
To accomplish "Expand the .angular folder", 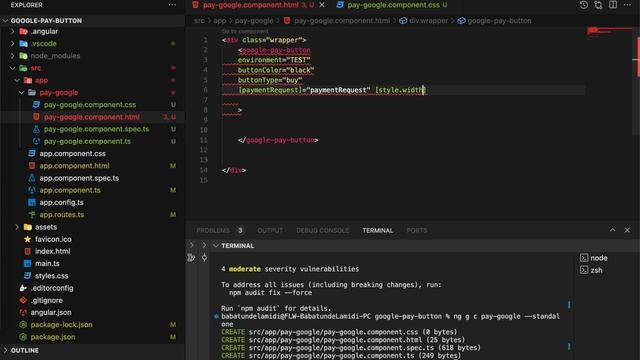I will pyautogui.click(x=13, y=31).
